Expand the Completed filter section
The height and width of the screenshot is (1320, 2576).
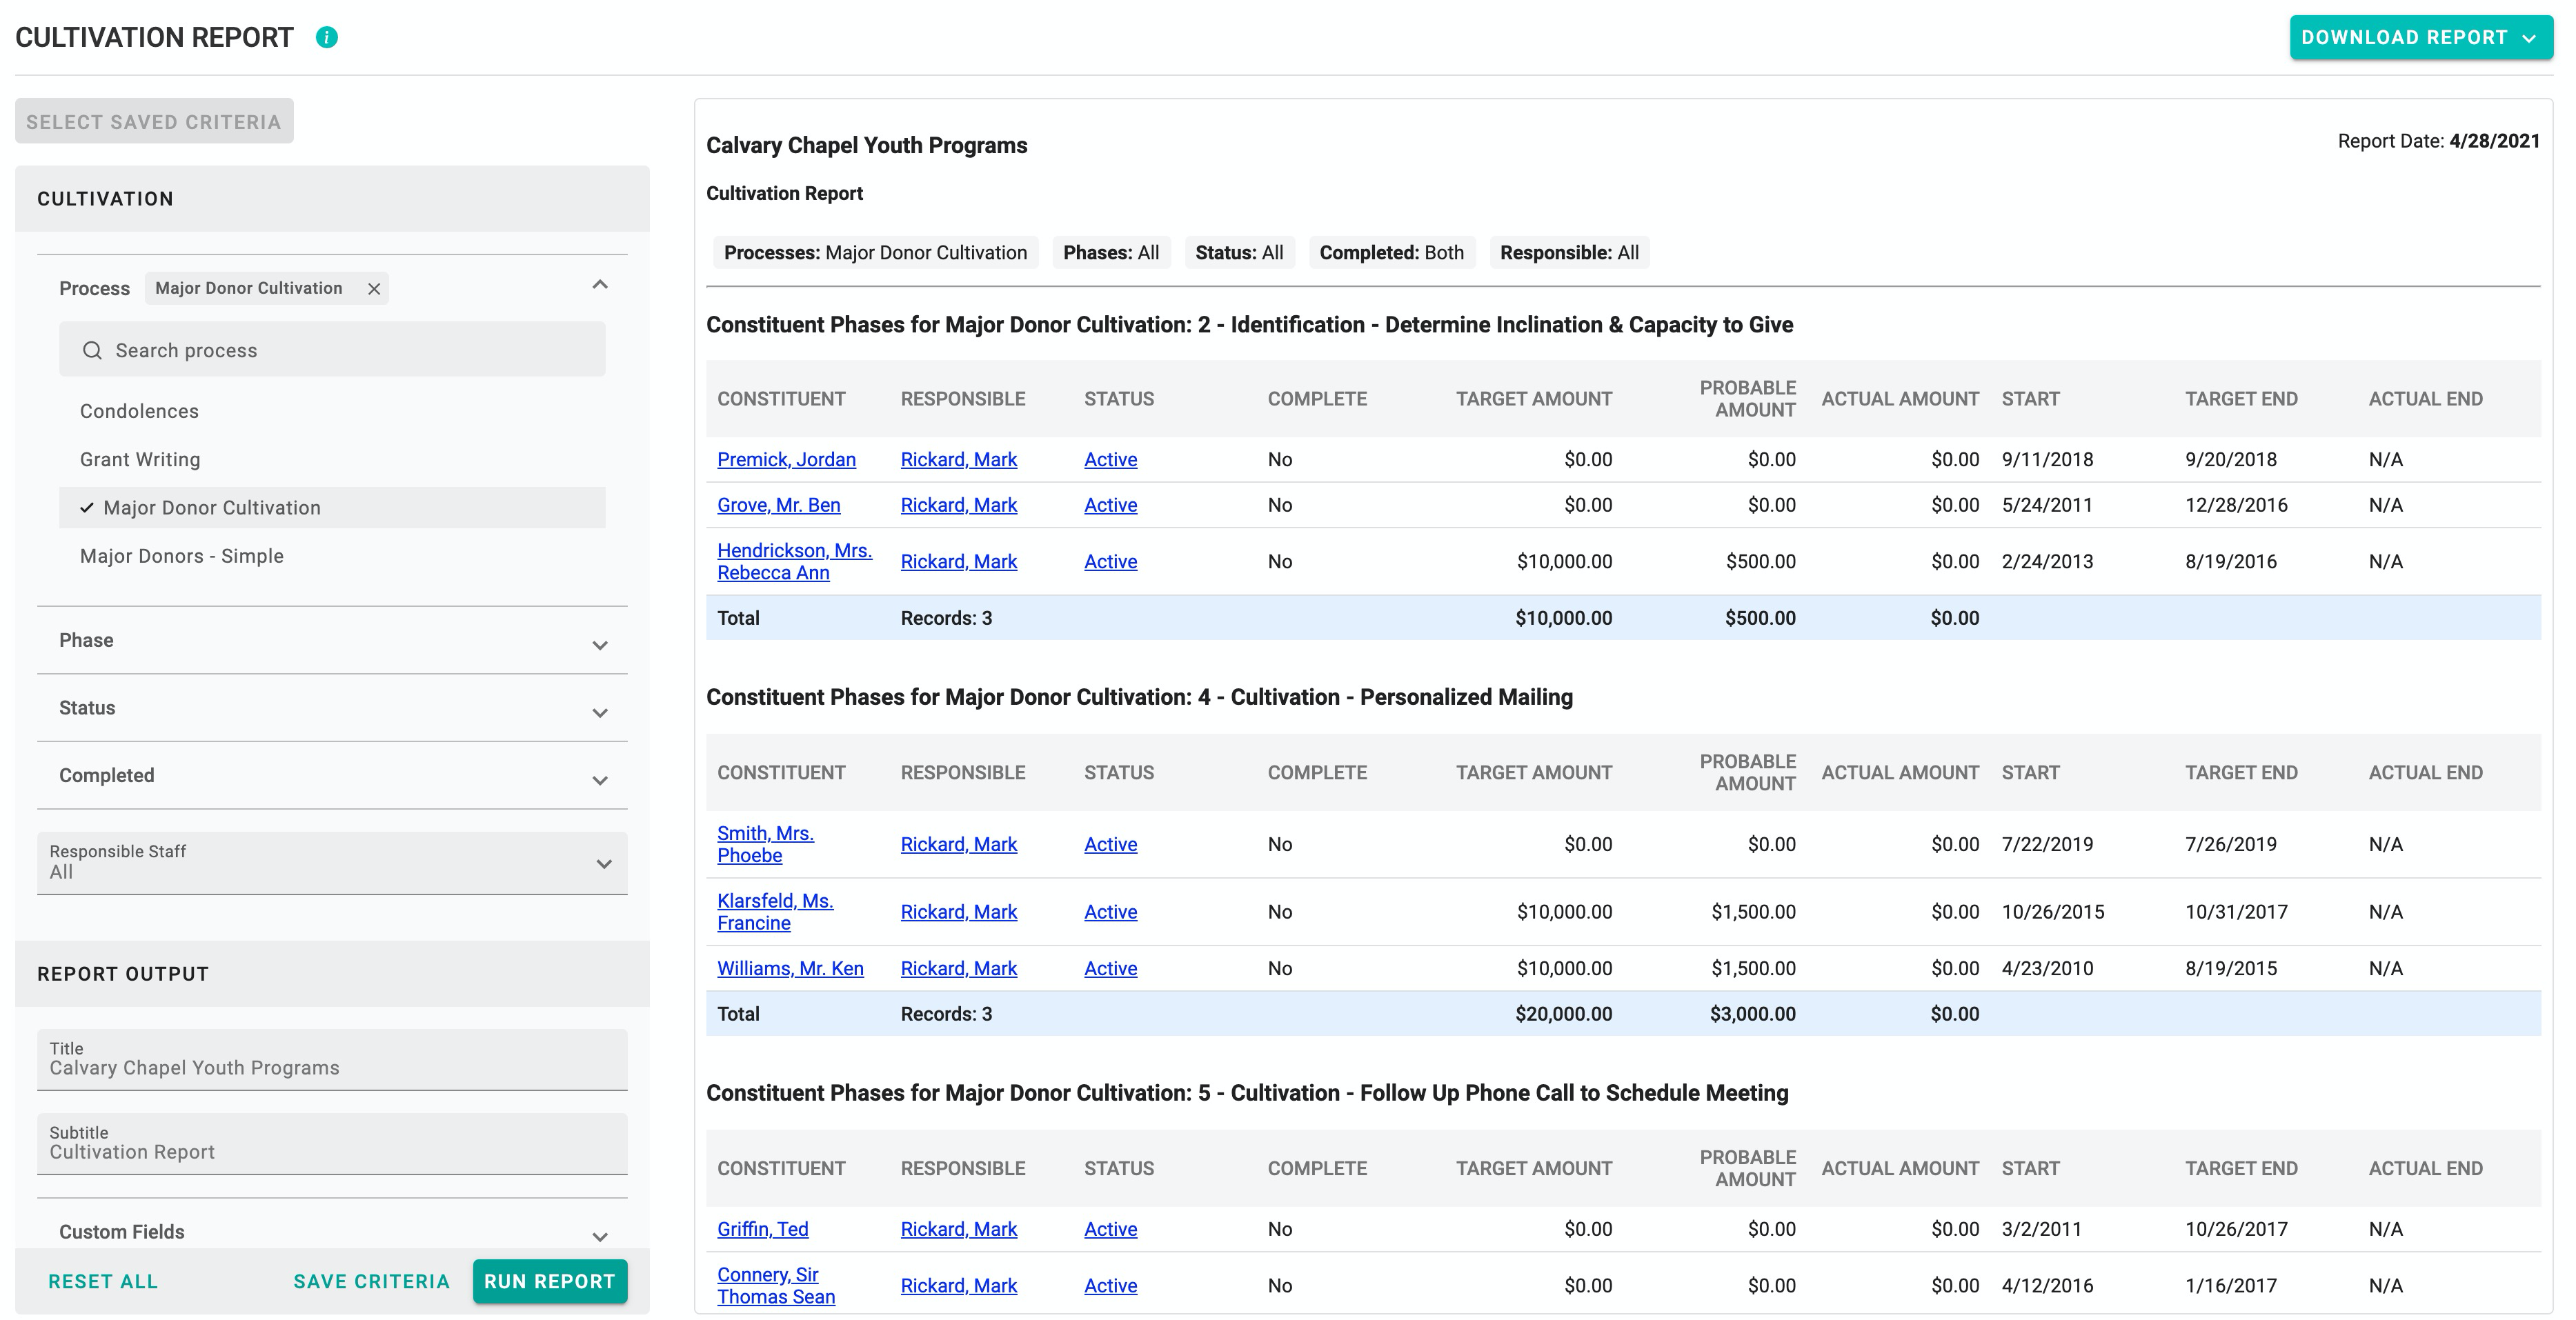(x=600, y=780)
